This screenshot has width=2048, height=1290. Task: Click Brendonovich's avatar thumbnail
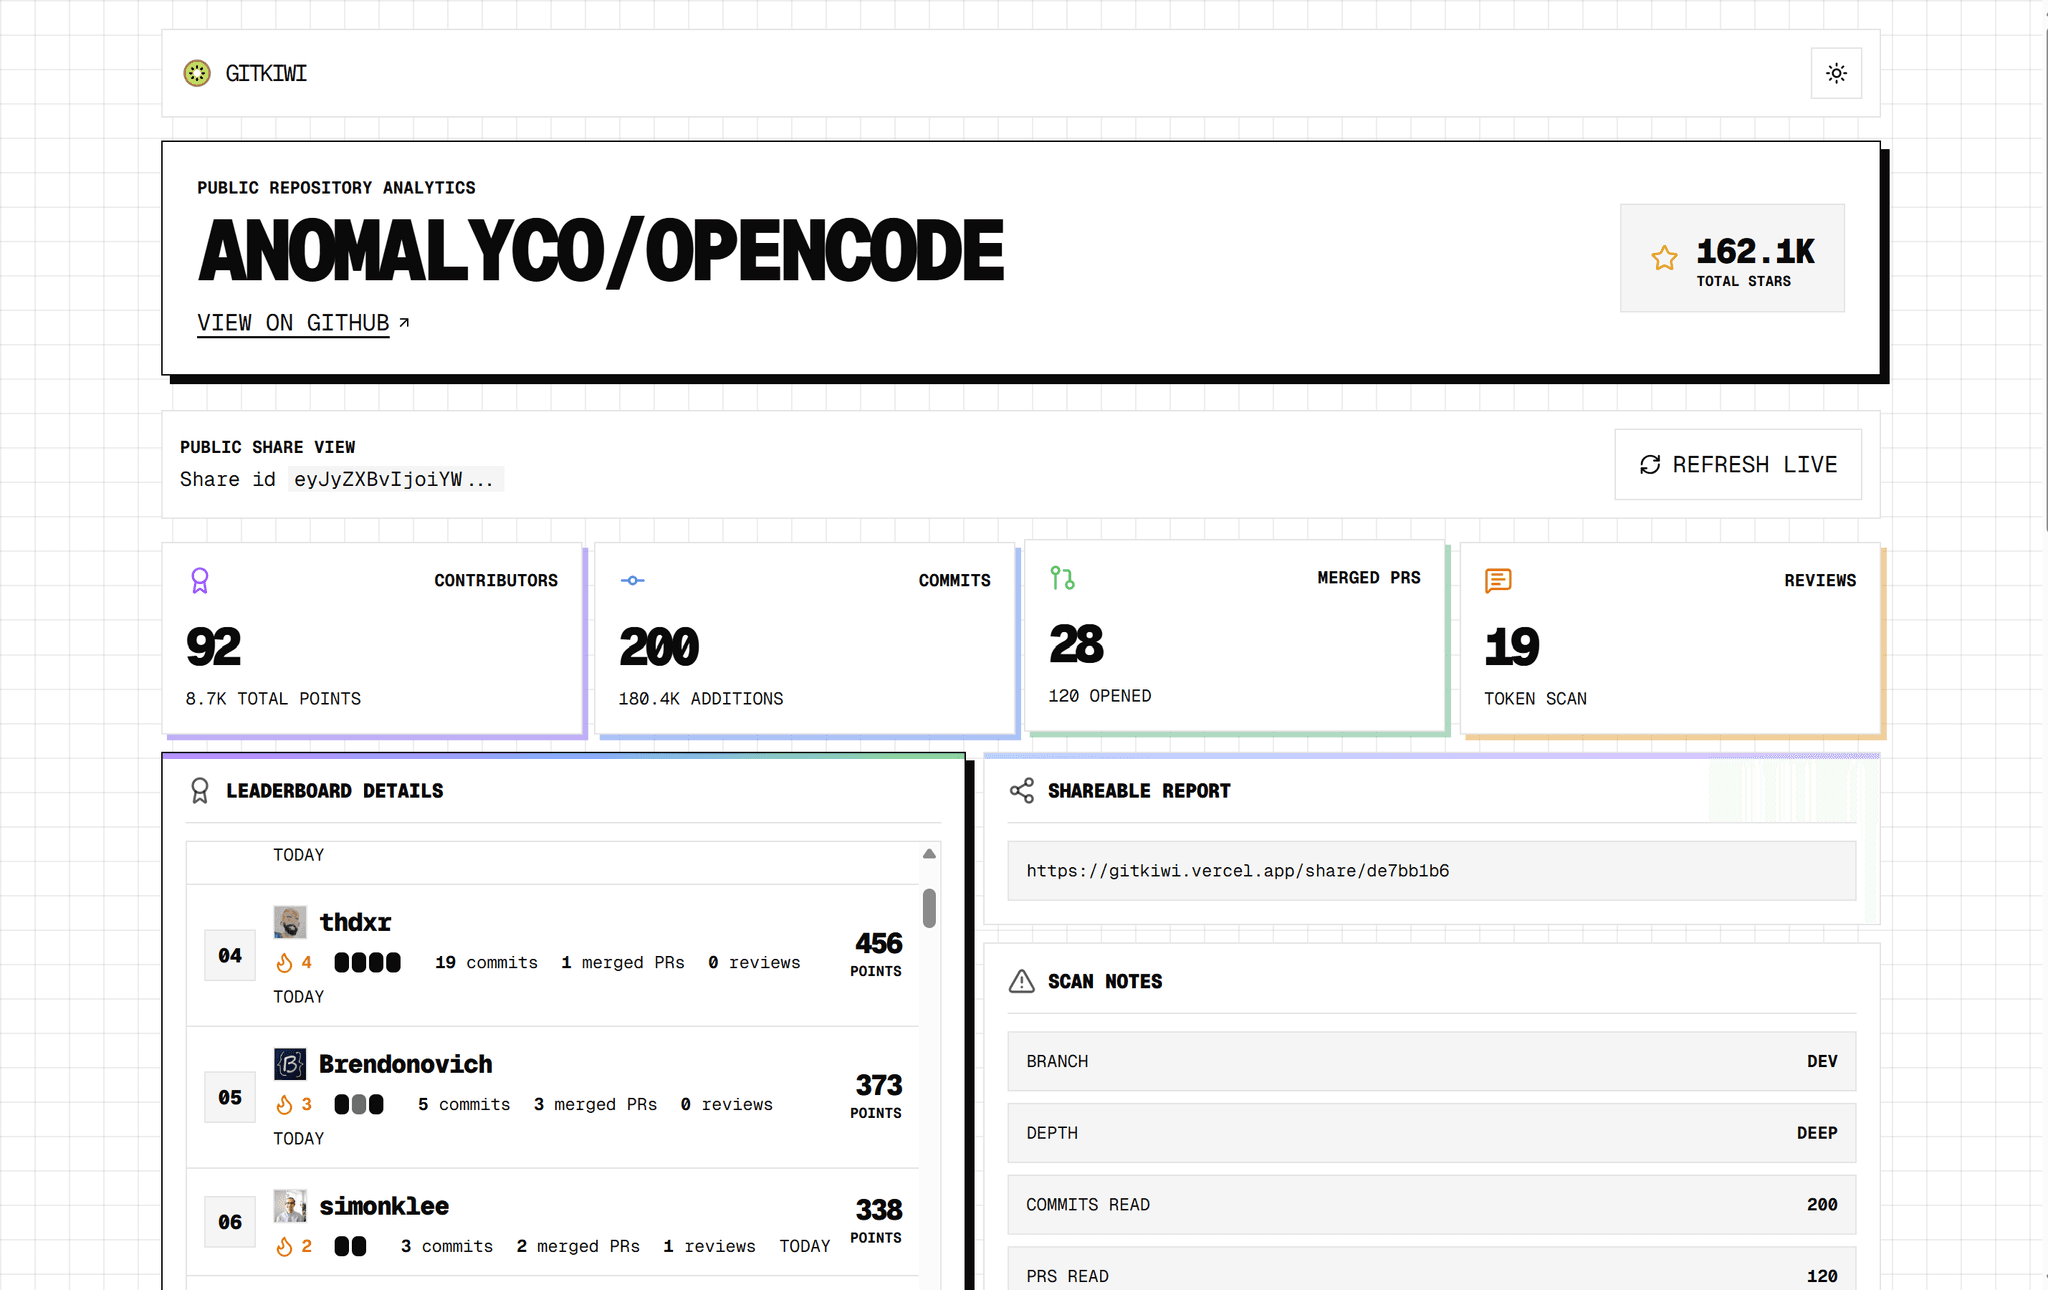tap(290, 1064)
